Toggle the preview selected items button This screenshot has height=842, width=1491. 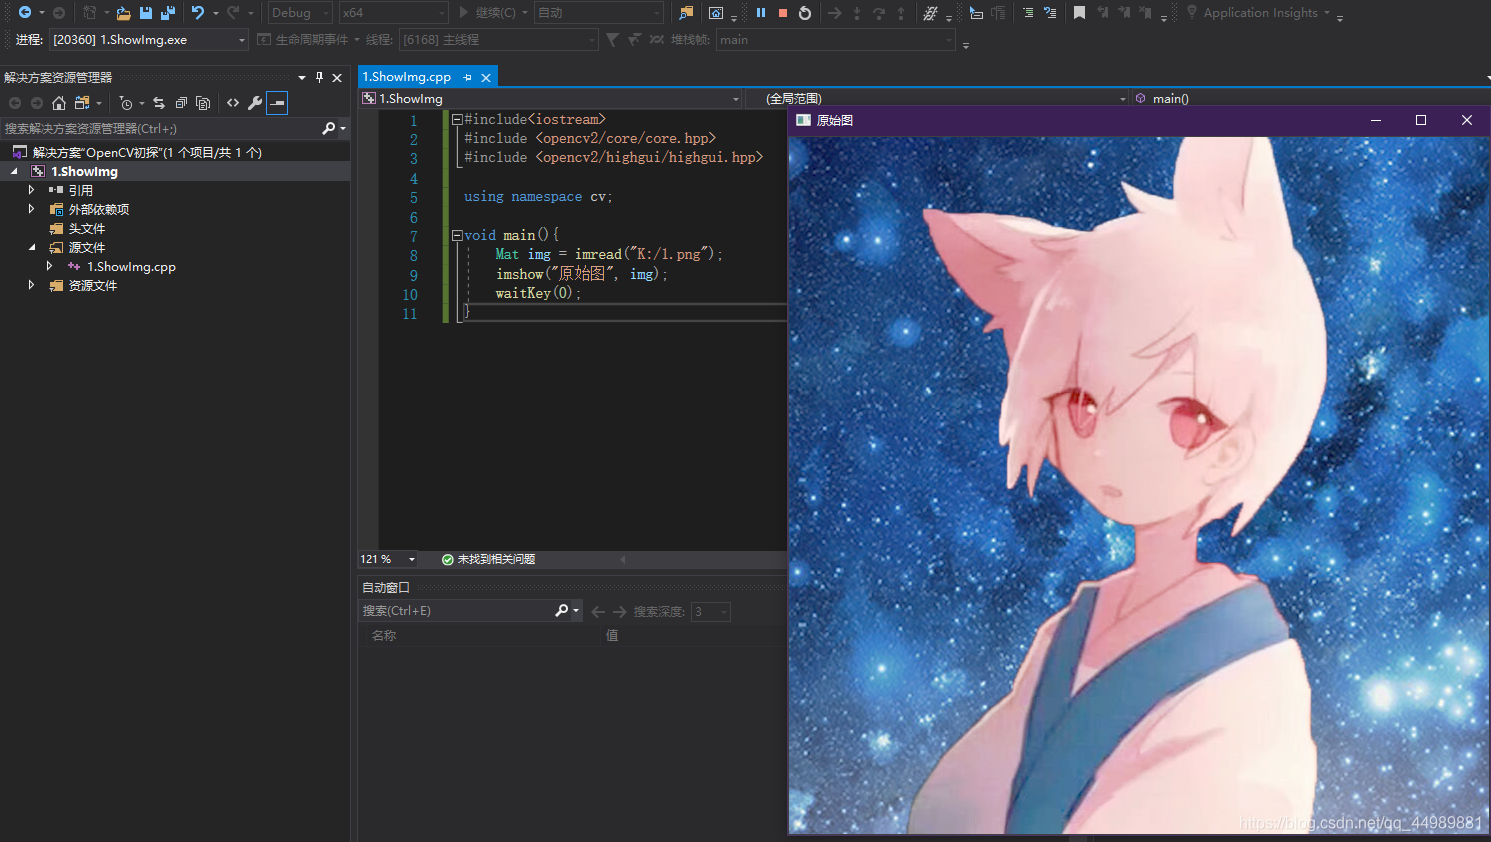277,103
